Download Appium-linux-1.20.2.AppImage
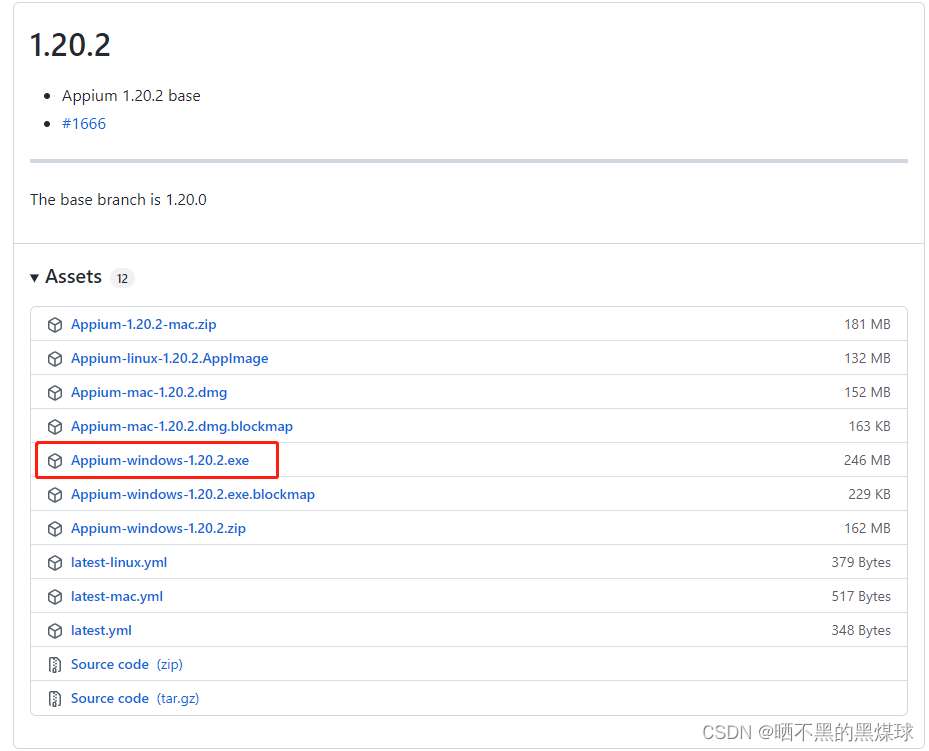This screenshot has width=929, height=751. pos(169,358)
